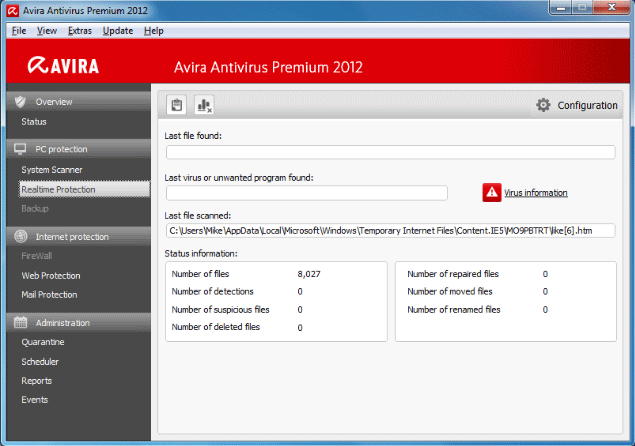Click the Internet protection section header
Screen dimensions: 635x446
click(79, 237)
